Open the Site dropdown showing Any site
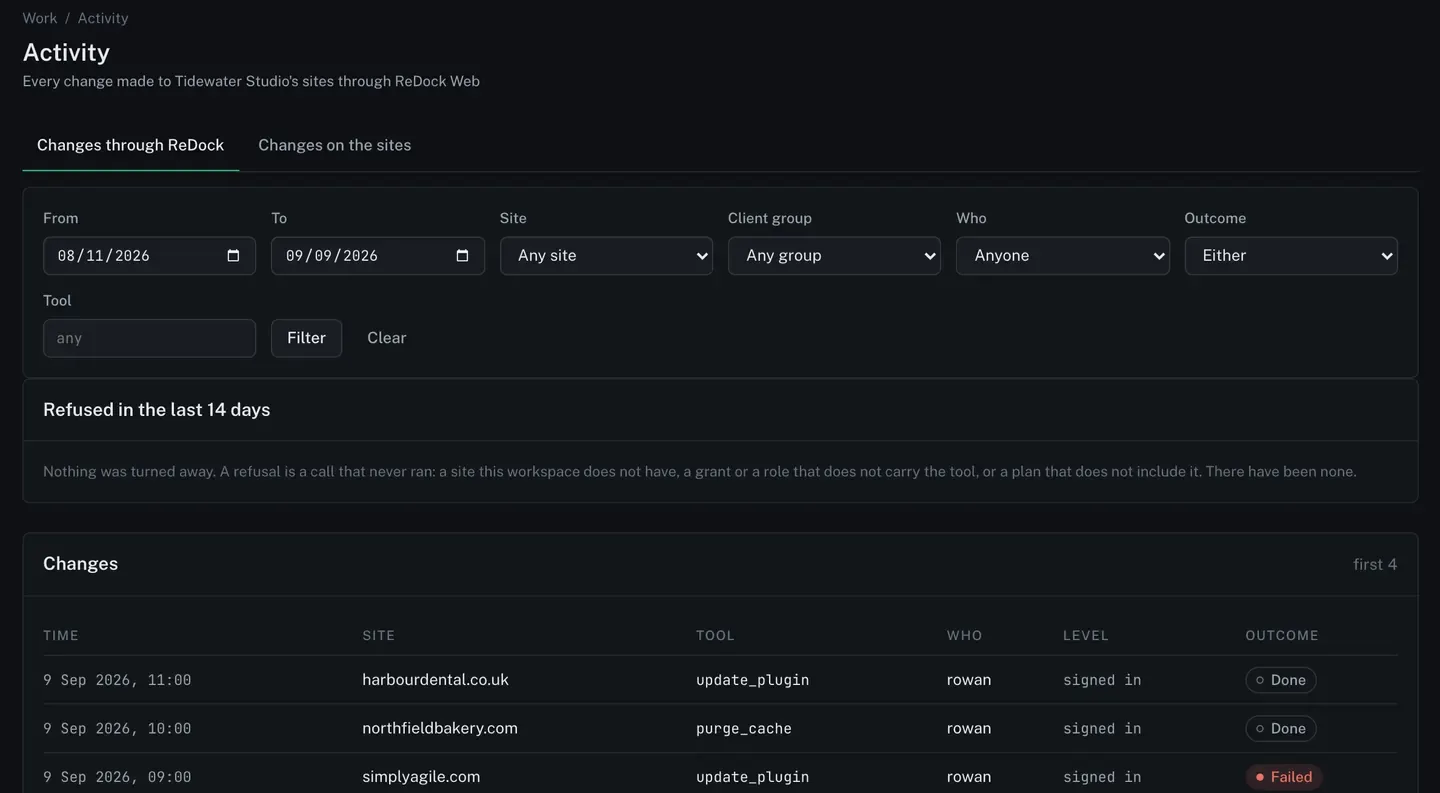Image resolution: width=1440 pixels, height=793 pixels. (x=606, y=256)
